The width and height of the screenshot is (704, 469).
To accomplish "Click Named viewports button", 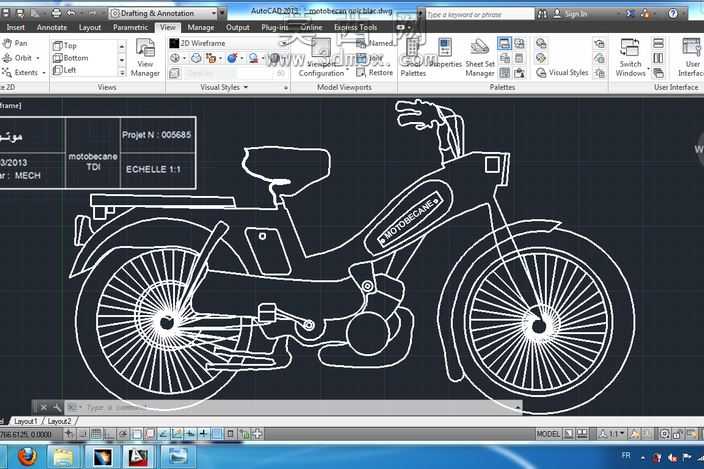I will coord(375,43).
